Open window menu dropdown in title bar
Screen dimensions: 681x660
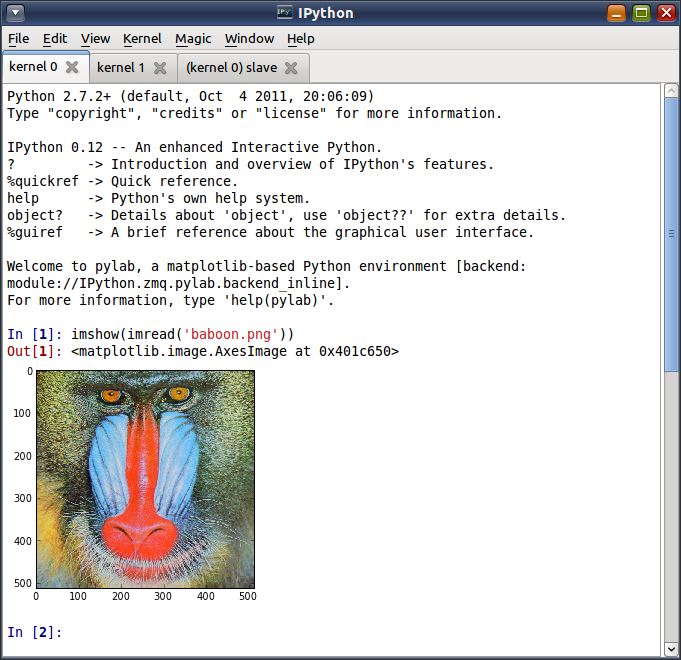(15, 13)
